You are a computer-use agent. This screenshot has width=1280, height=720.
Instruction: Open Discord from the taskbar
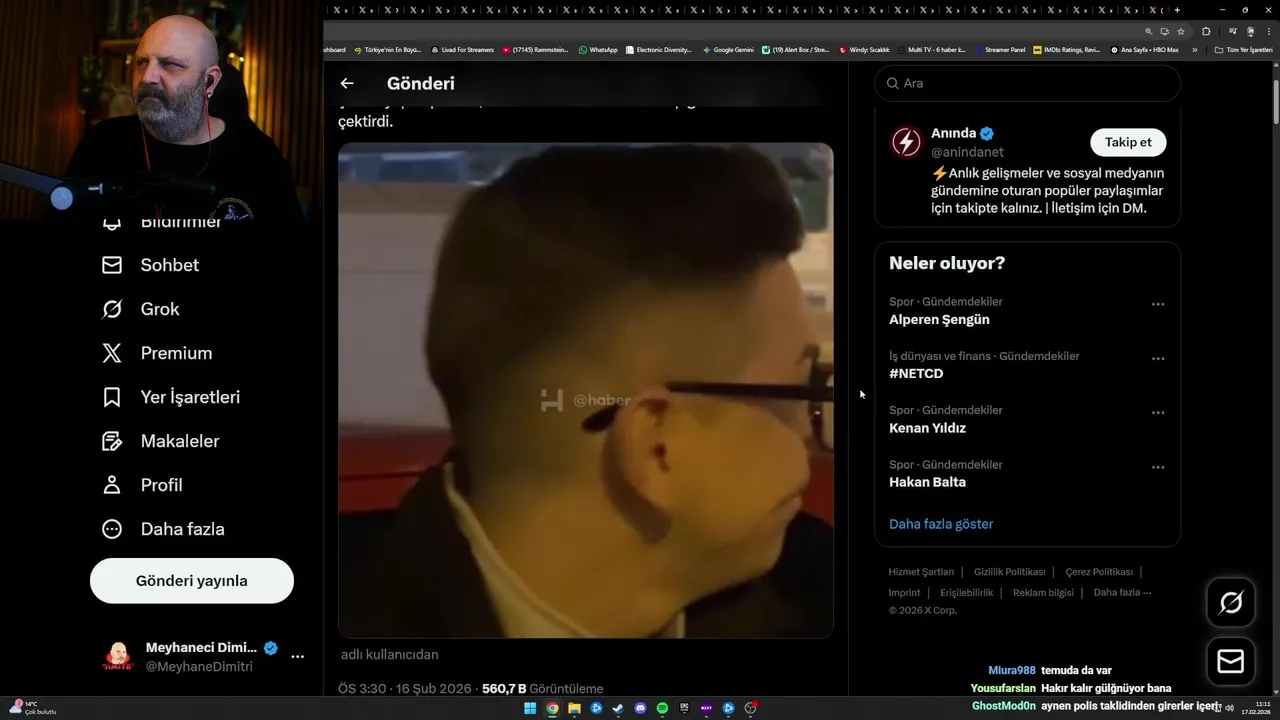click(x=640, y=709)
